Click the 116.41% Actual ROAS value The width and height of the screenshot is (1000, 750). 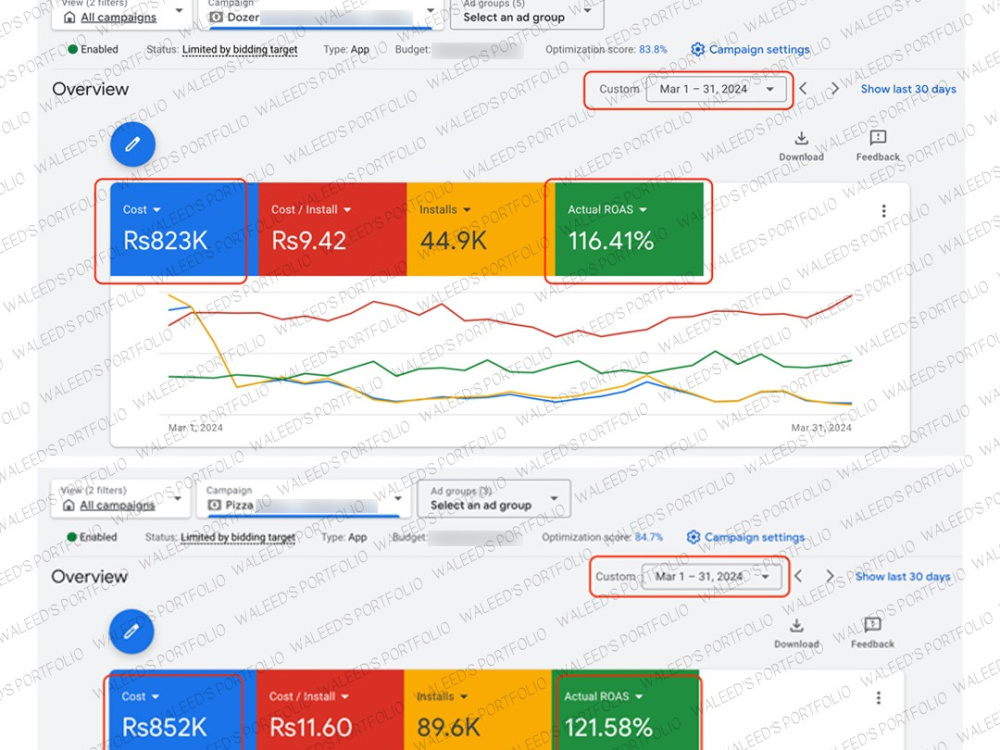pyautogui.click(x=611, y=241)
